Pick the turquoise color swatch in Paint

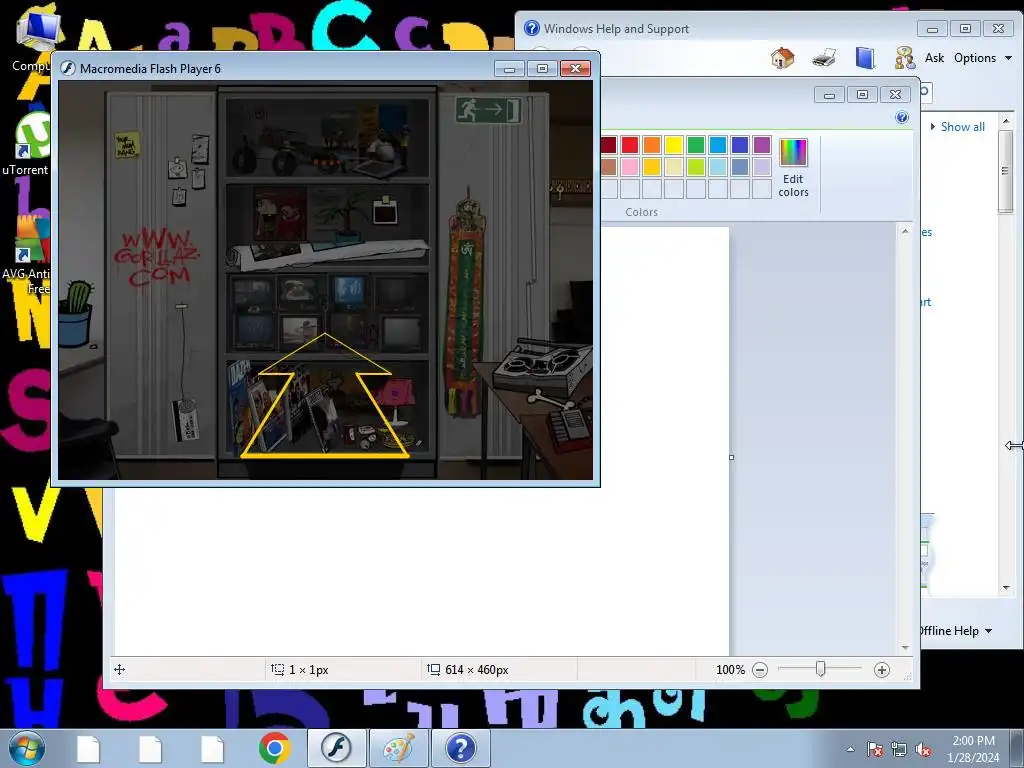[718, 144]
